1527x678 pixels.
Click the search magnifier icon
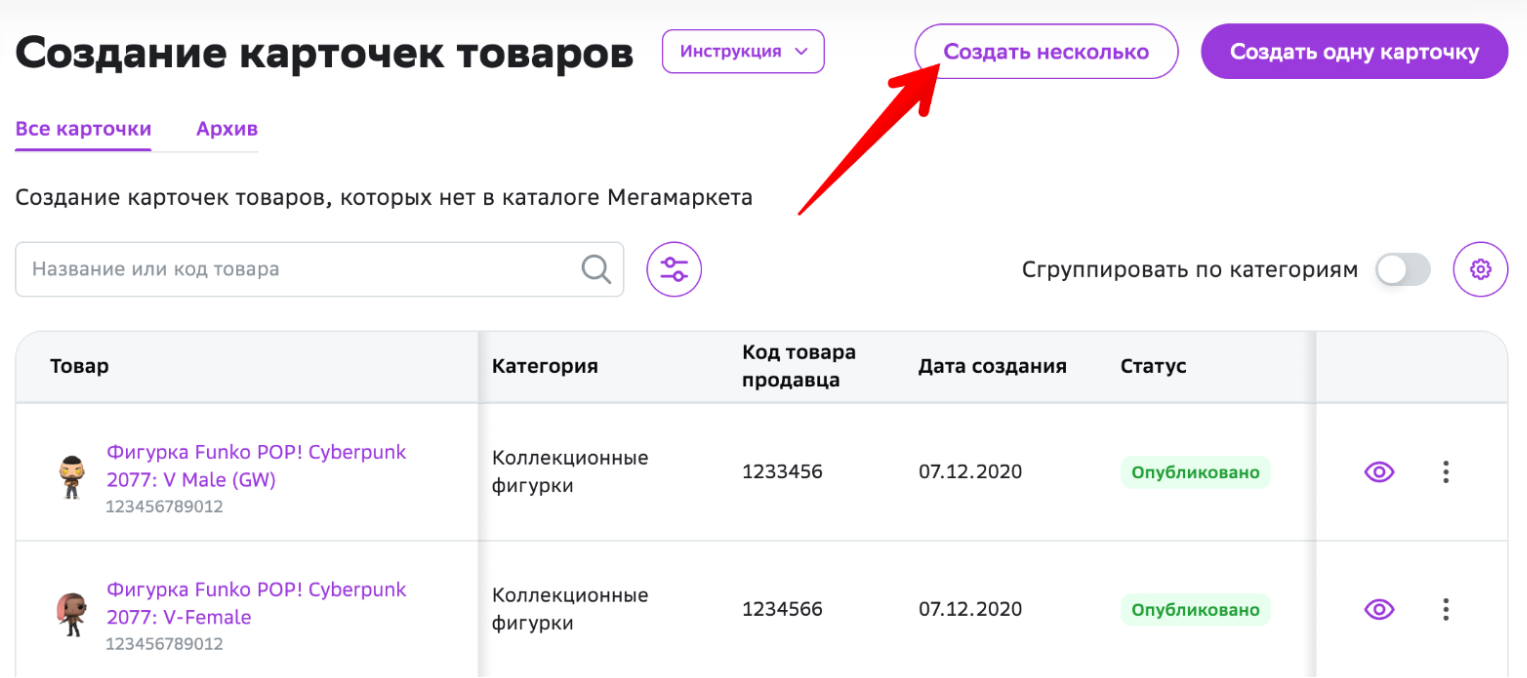[x=596, y=269]
